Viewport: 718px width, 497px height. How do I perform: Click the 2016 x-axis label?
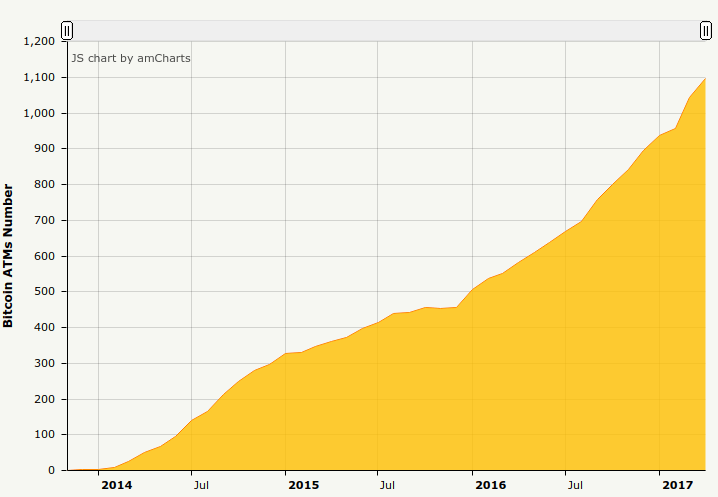(x=490, y=485)
